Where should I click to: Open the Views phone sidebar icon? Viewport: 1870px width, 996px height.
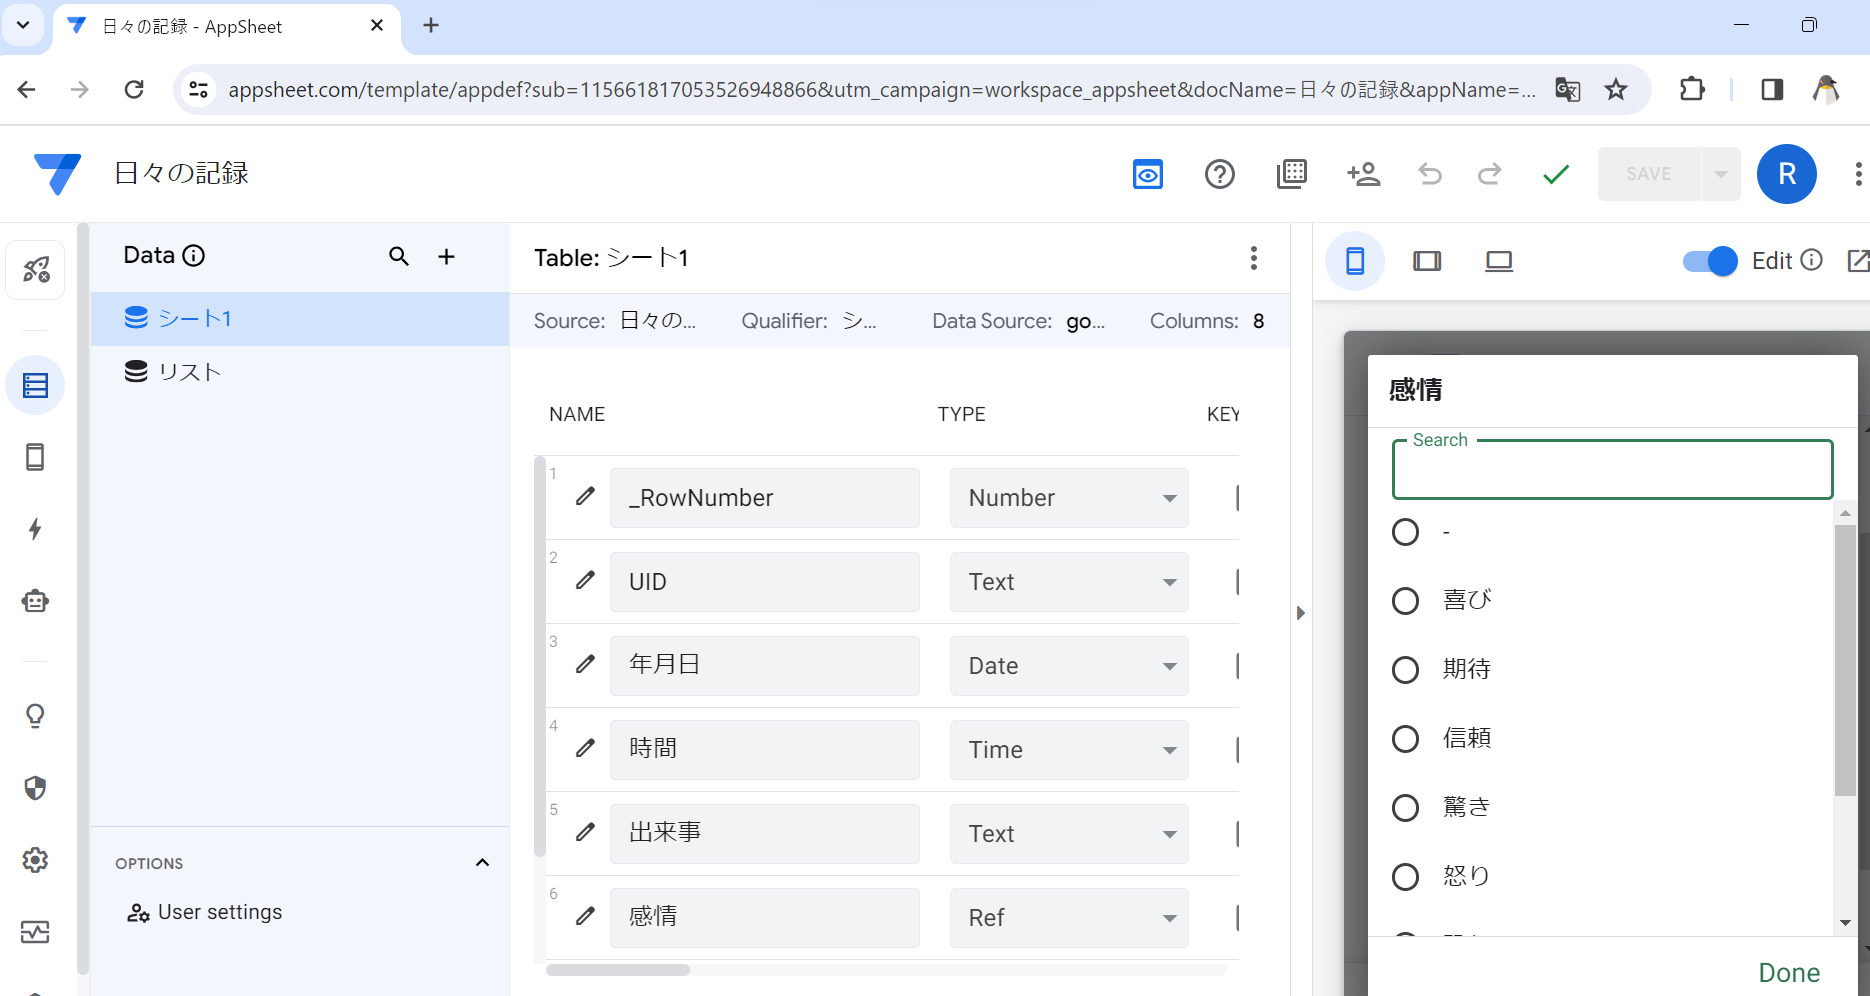(x=35, y=457)
